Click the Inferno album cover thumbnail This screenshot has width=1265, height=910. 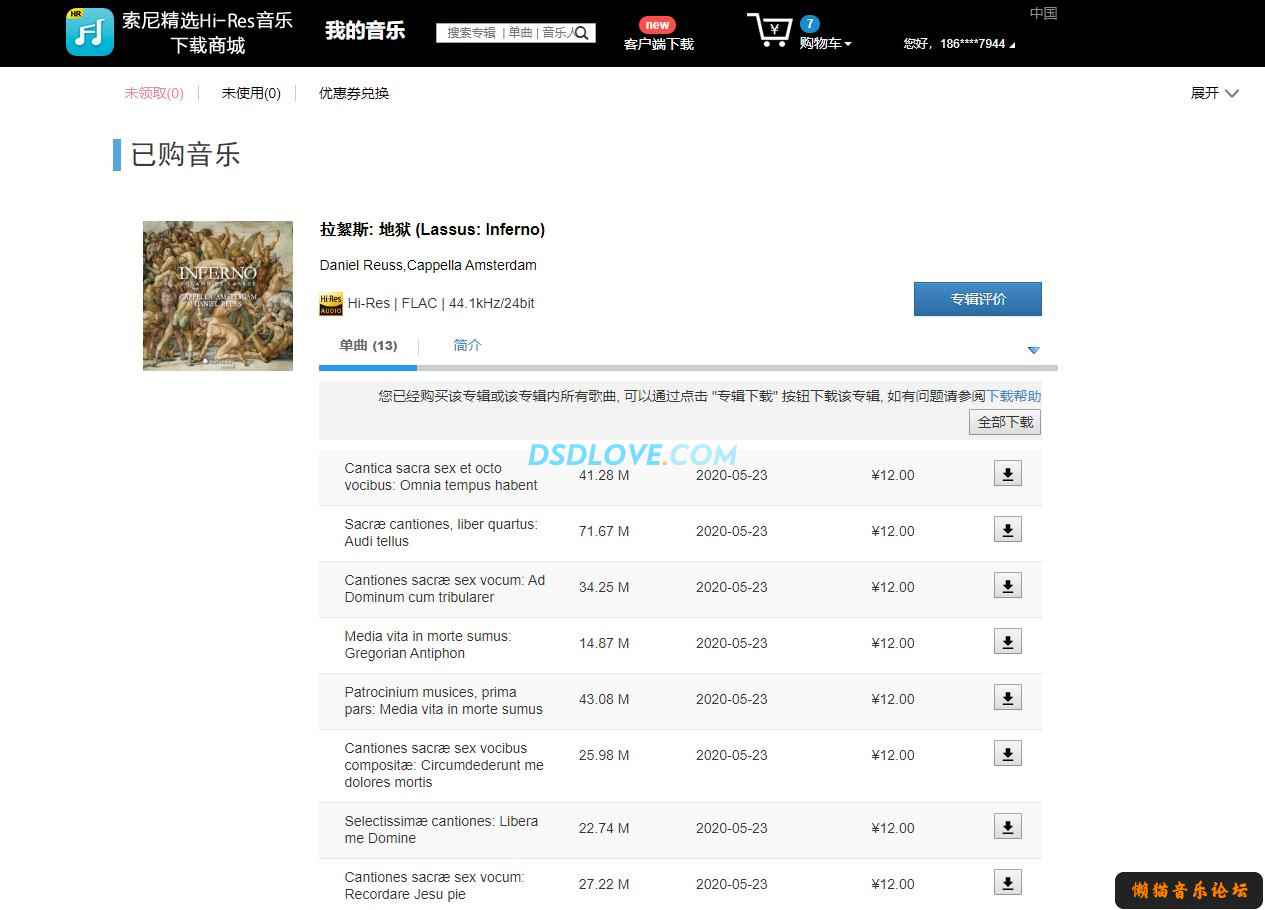coord(218,296)
